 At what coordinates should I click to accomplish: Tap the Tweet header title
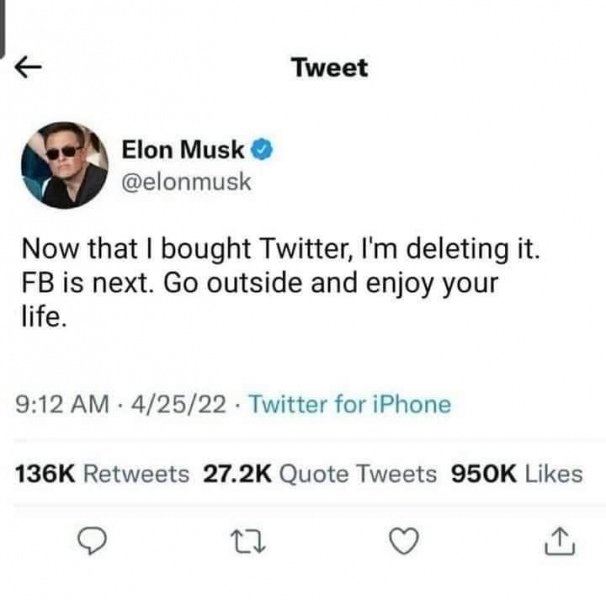point(329,68)
